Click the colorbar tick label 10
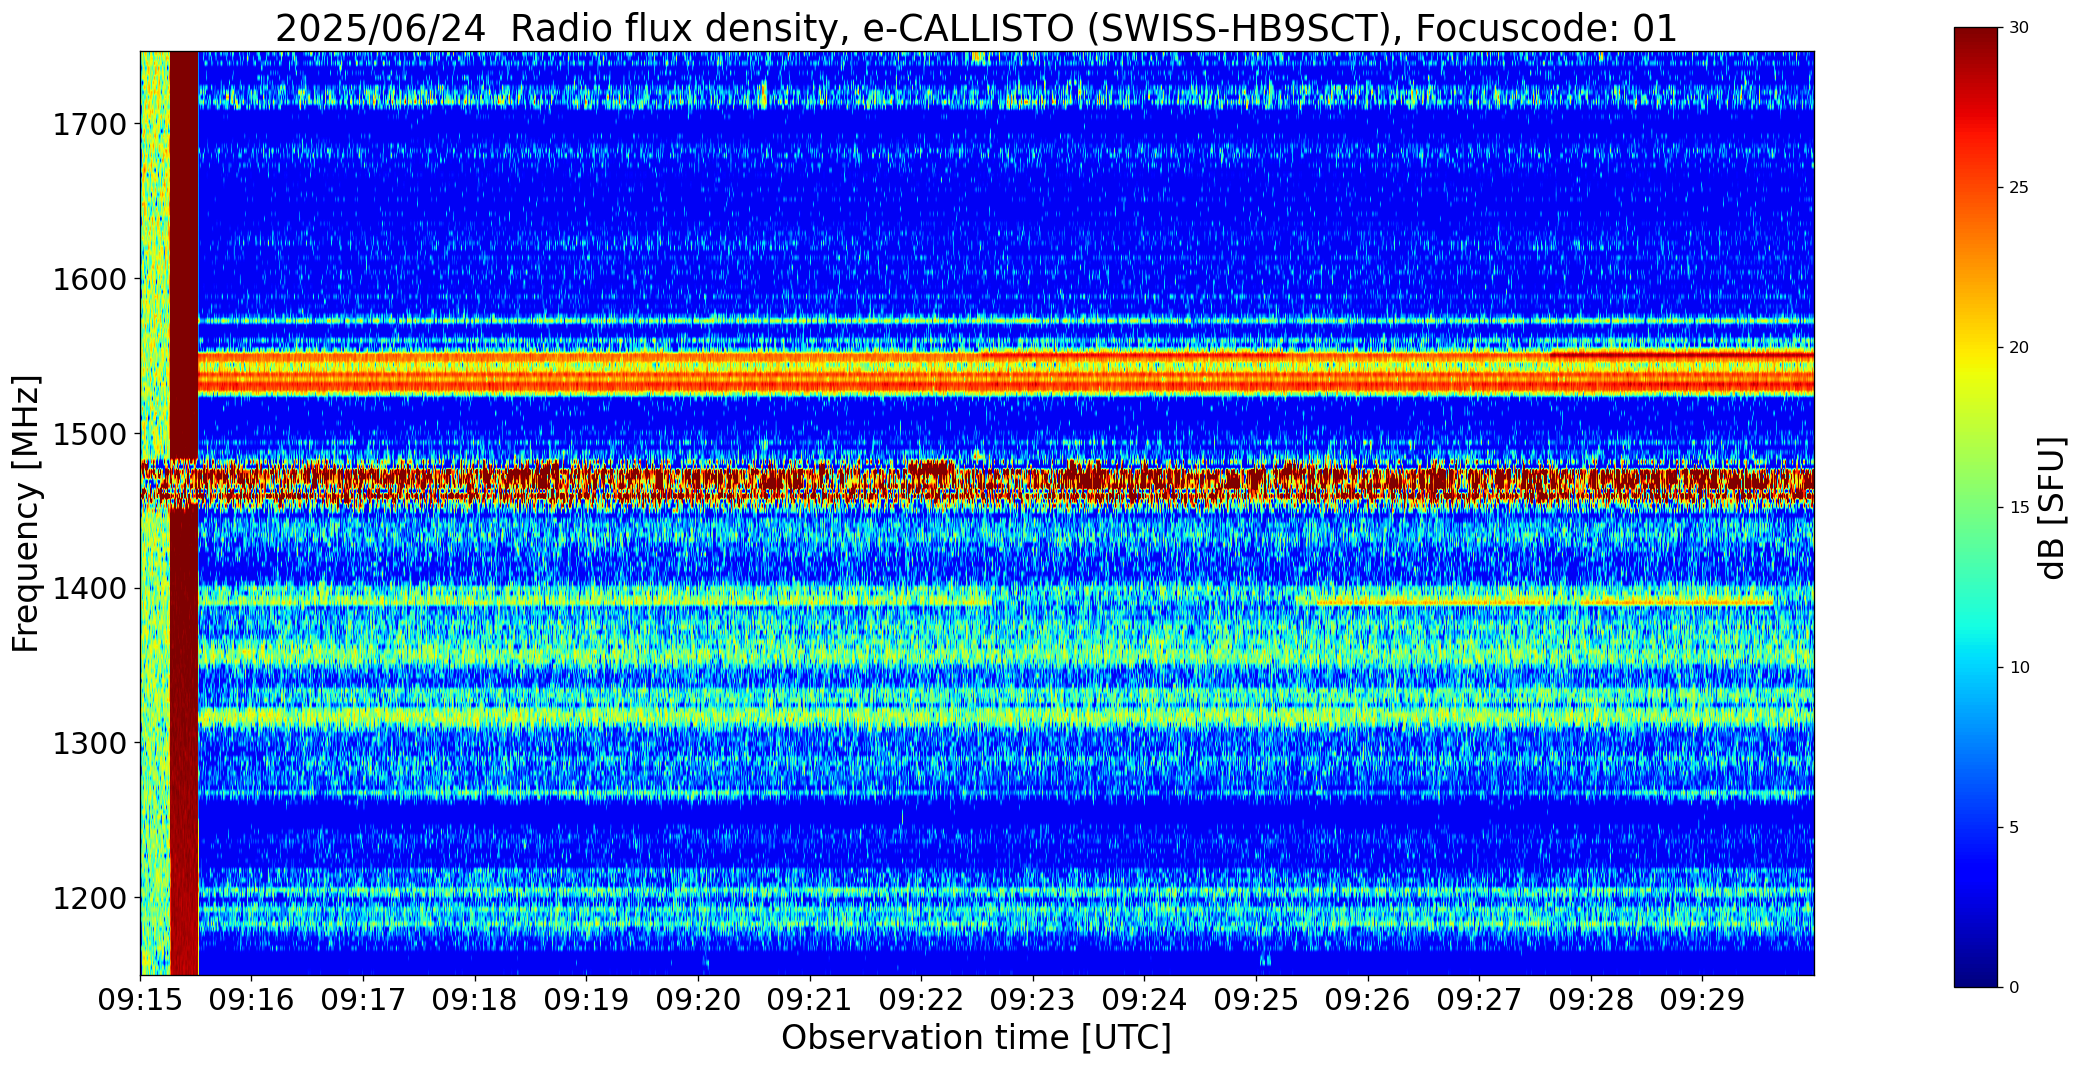 [2019, 668]
